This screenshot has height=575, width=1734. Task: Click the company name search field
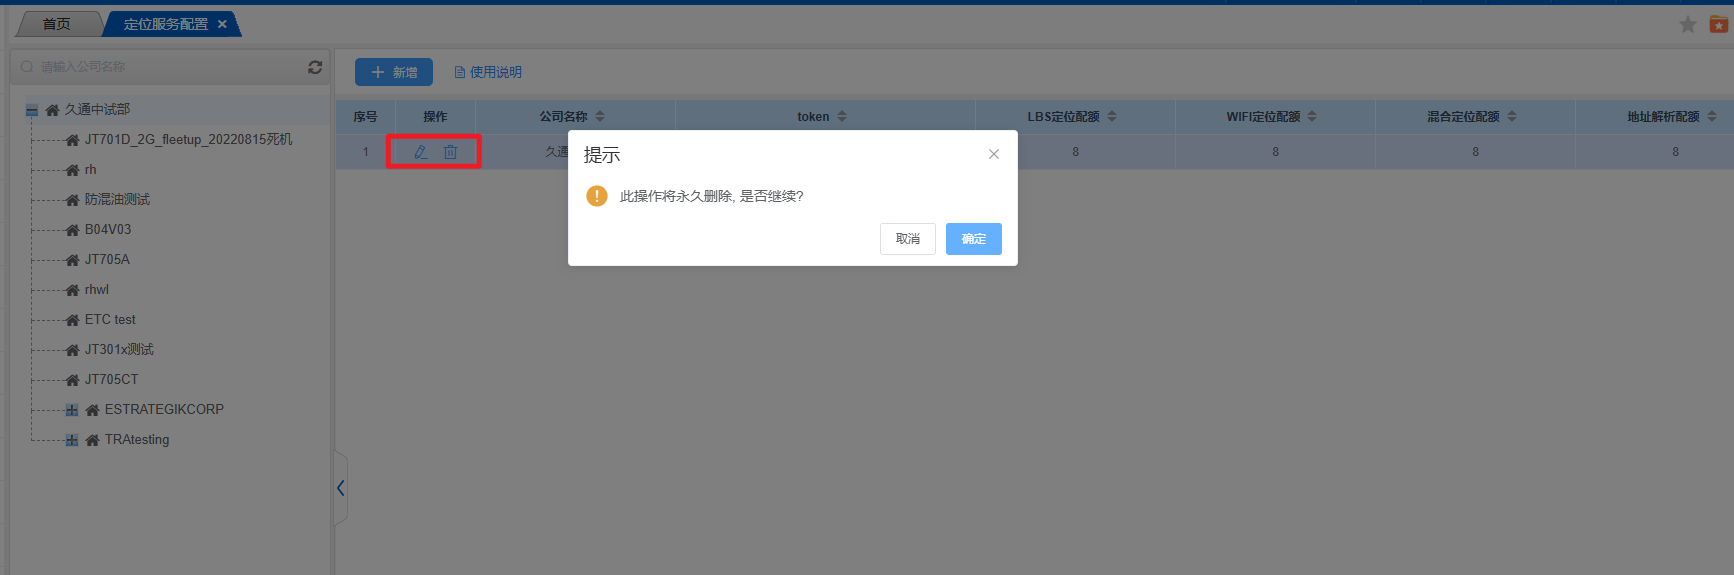point(160,67)
